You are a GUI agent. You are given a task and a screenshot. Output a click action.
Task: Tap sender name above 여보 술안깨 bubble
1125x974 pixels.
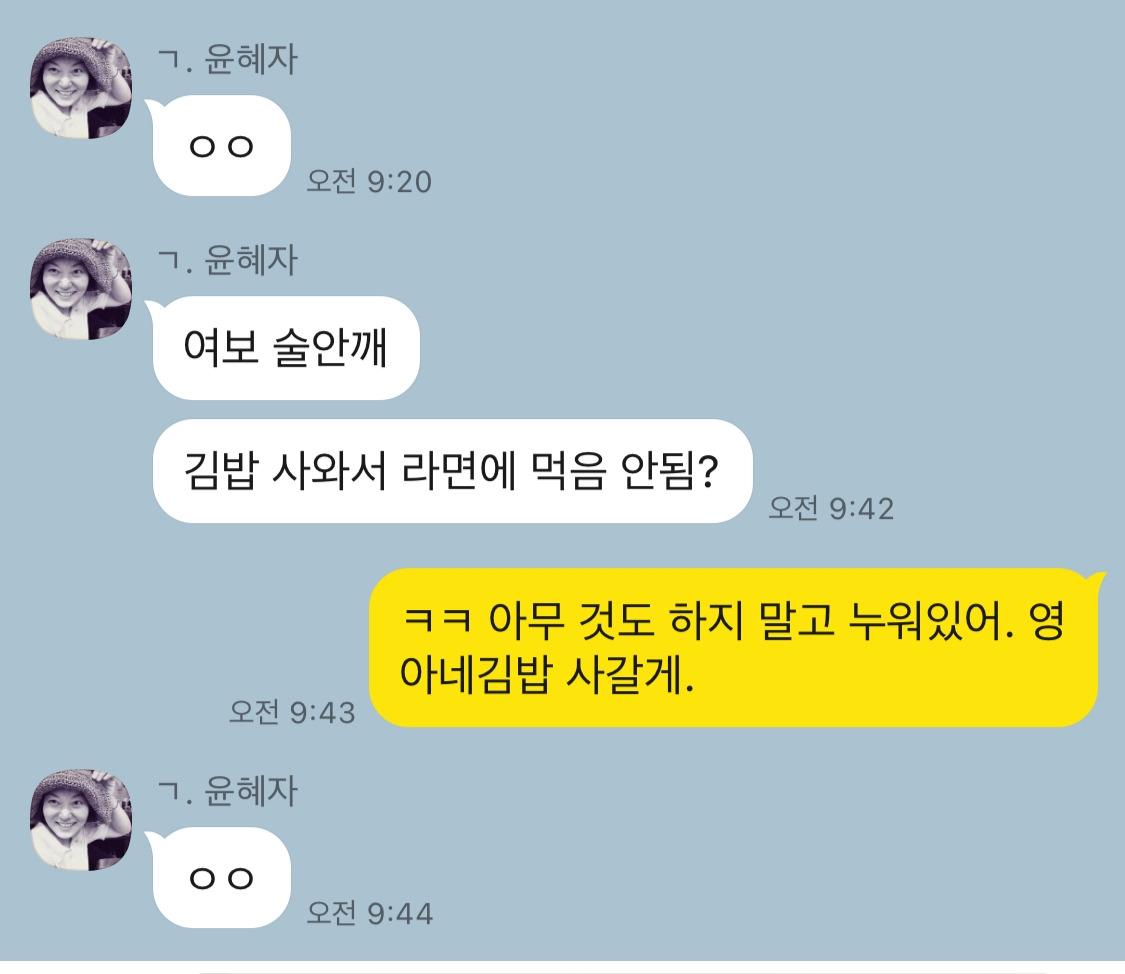(x=227, y=260)
